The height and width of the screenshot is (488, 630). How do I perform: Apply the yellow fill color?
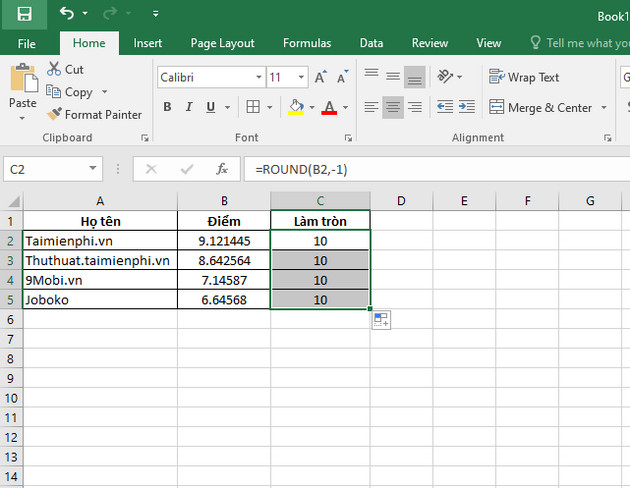296,107
